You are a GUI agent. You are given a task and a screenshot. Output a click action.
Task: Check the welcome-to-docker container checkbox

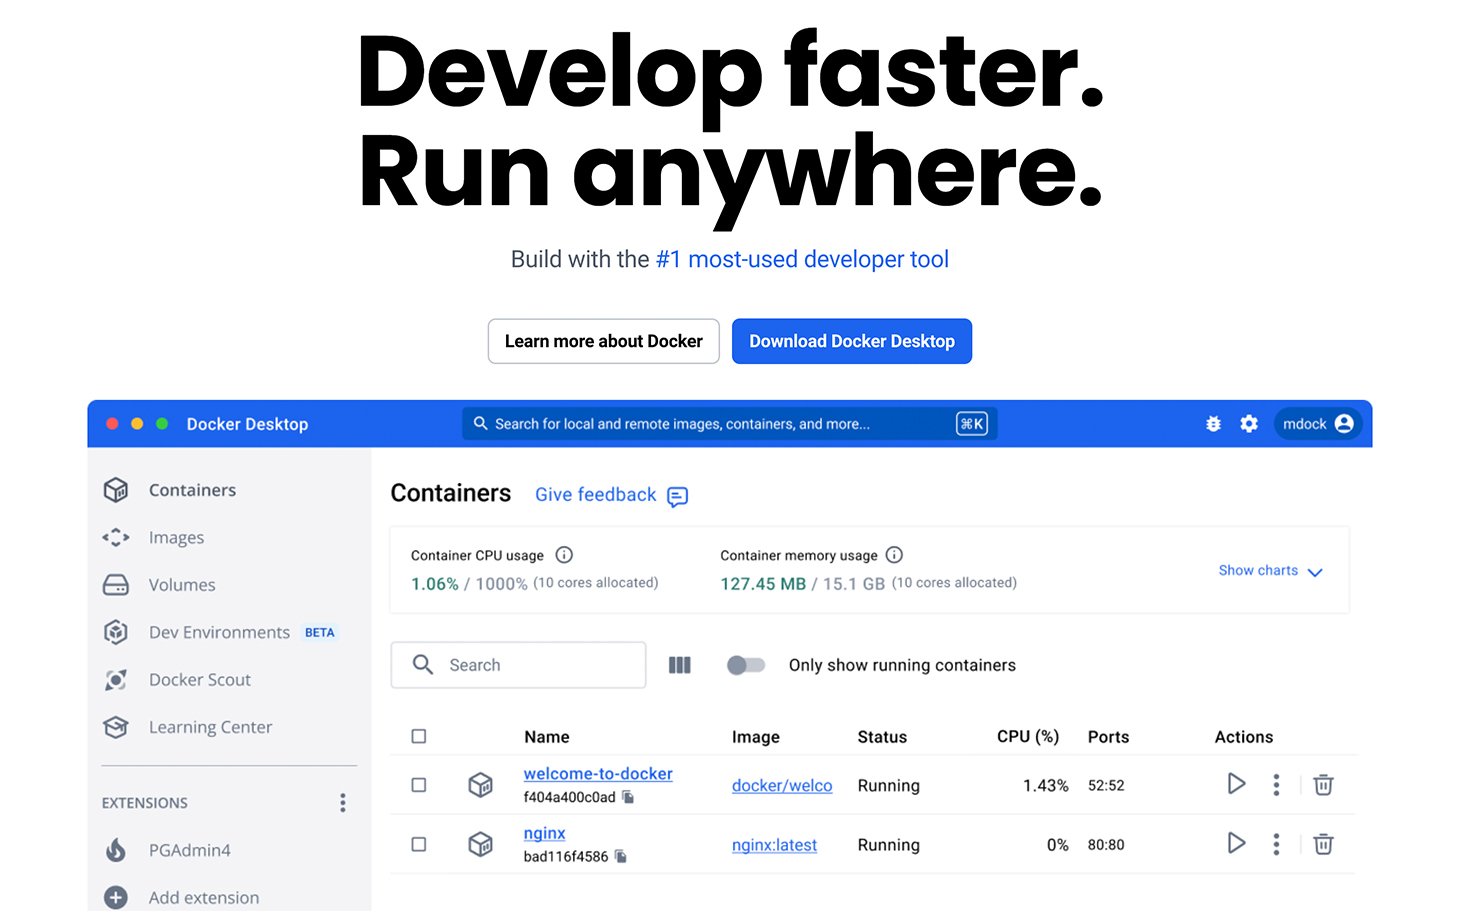(x=418, y=785)
